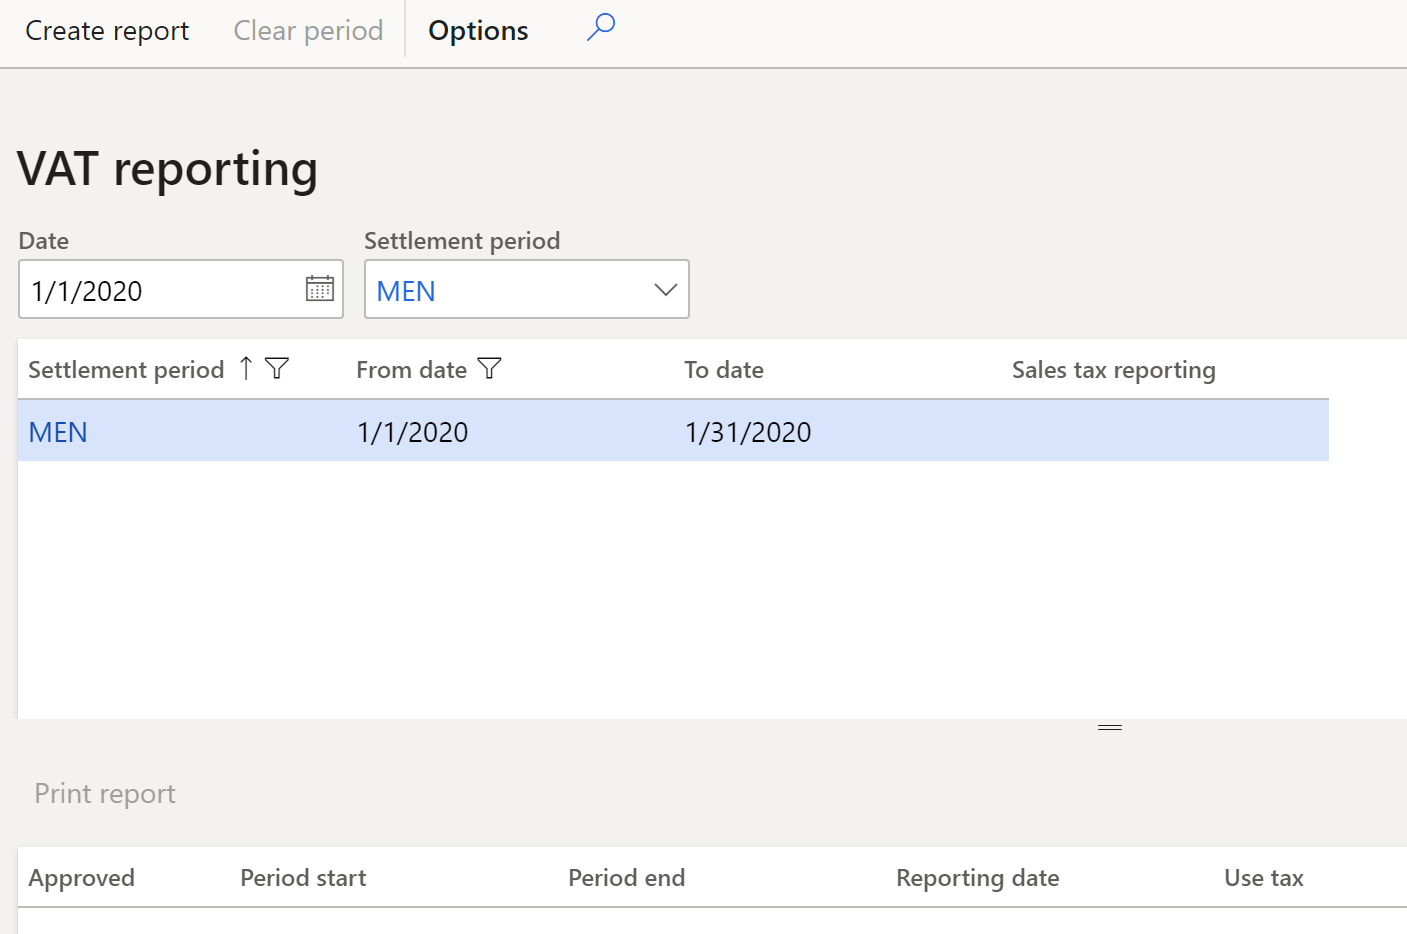Open the calendar date picker
This screenshot has height=934, width=1407.
319,289
